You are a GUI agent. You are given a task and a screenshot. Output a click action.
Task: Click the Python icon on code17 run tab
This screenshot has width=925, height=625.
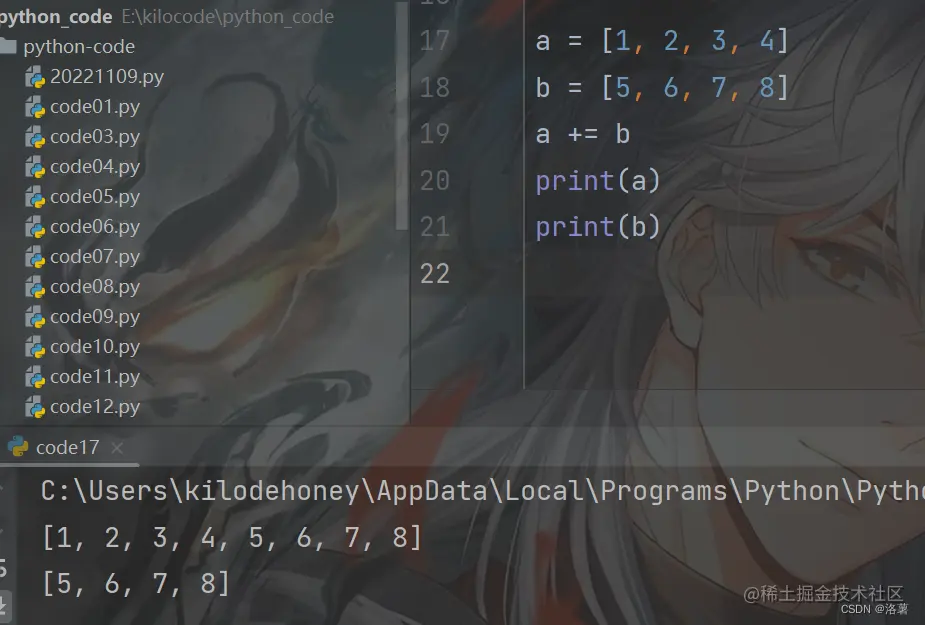coord(18,447)
